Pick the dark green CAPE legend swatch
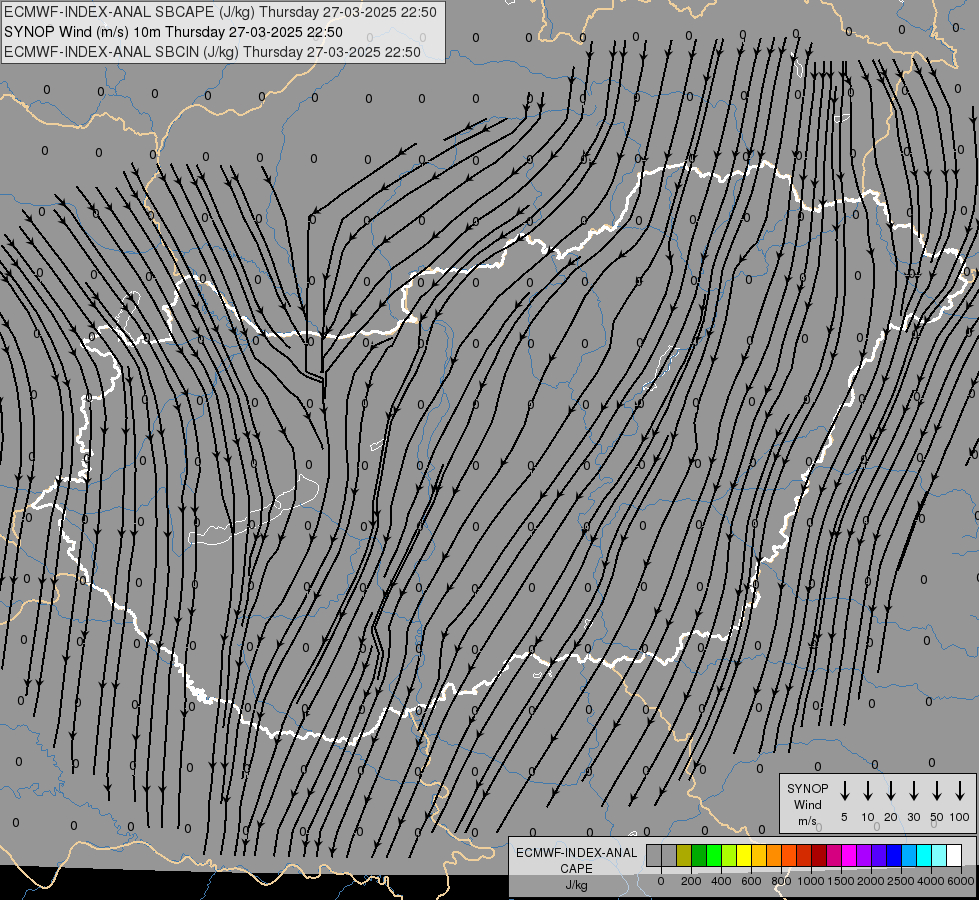Image resolution: width=979 pixels, height=900 pixels. point(699,856)
